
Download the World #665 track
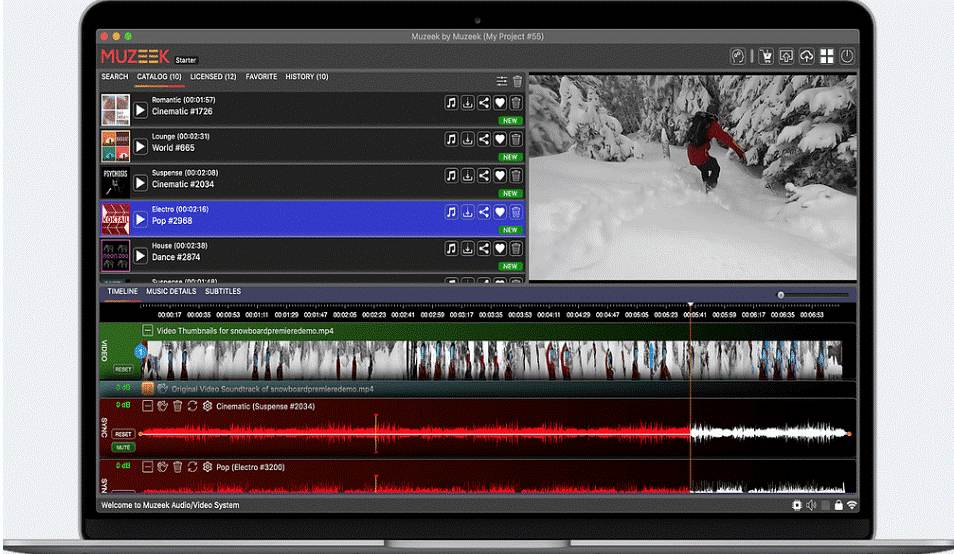(467, 139)
